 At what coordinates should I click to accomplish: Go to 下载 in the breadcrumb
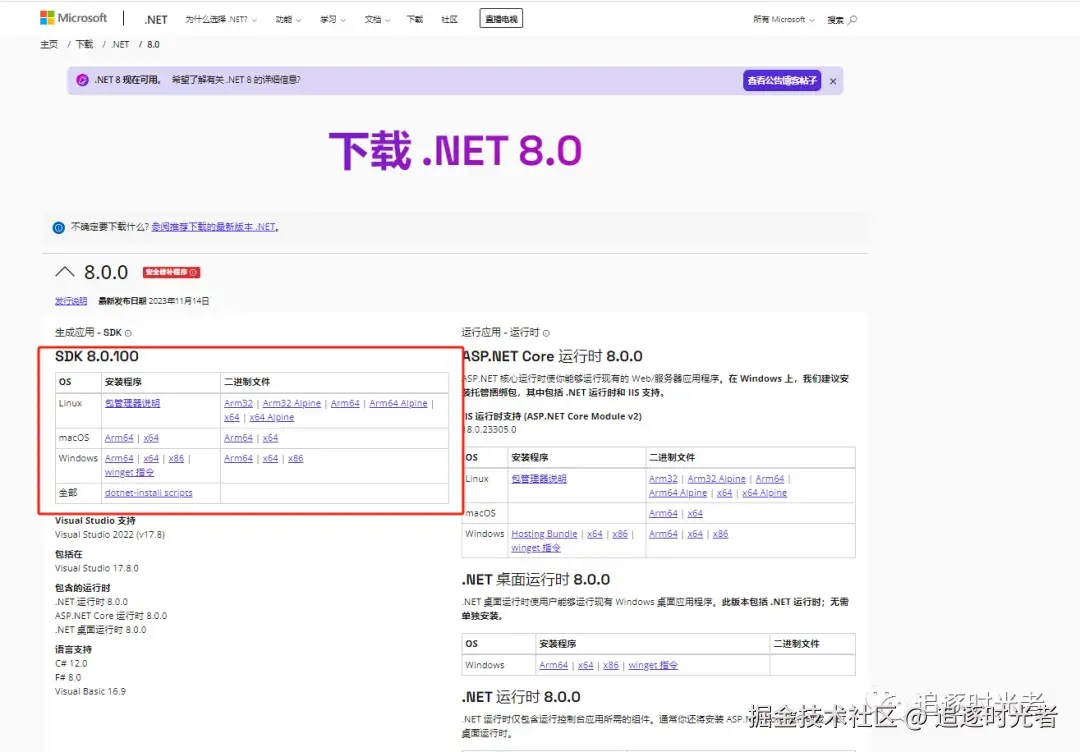[x=84, y=44]
